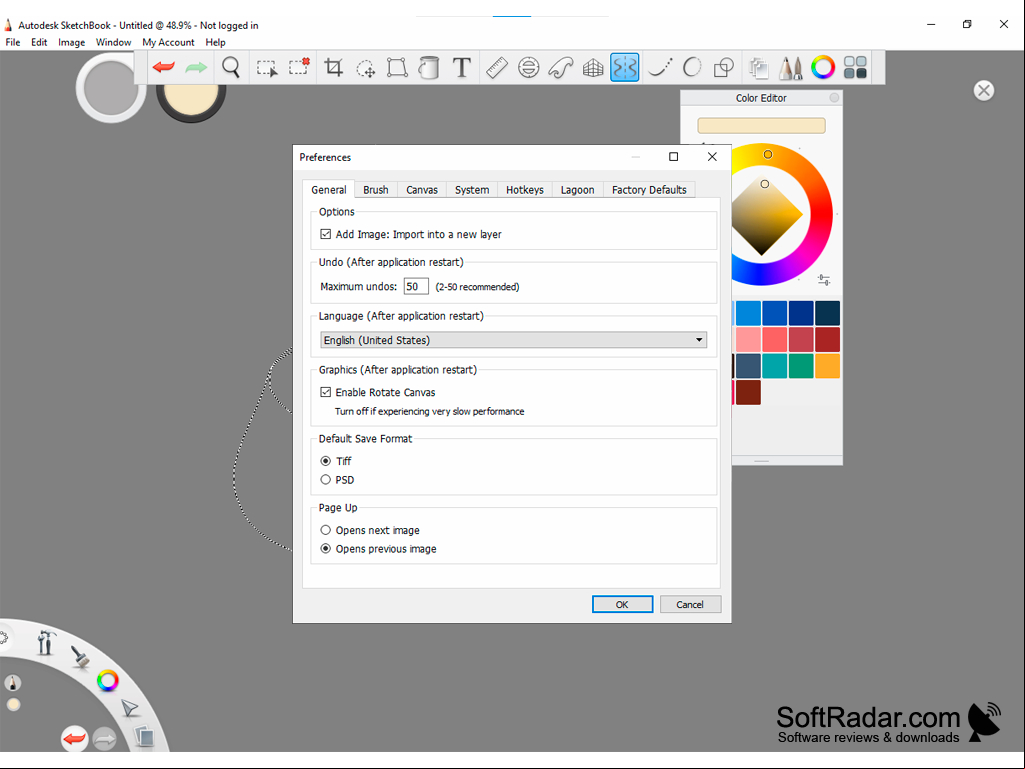Pick the dark navy swatch in Color Editor

tap(827, 313)
